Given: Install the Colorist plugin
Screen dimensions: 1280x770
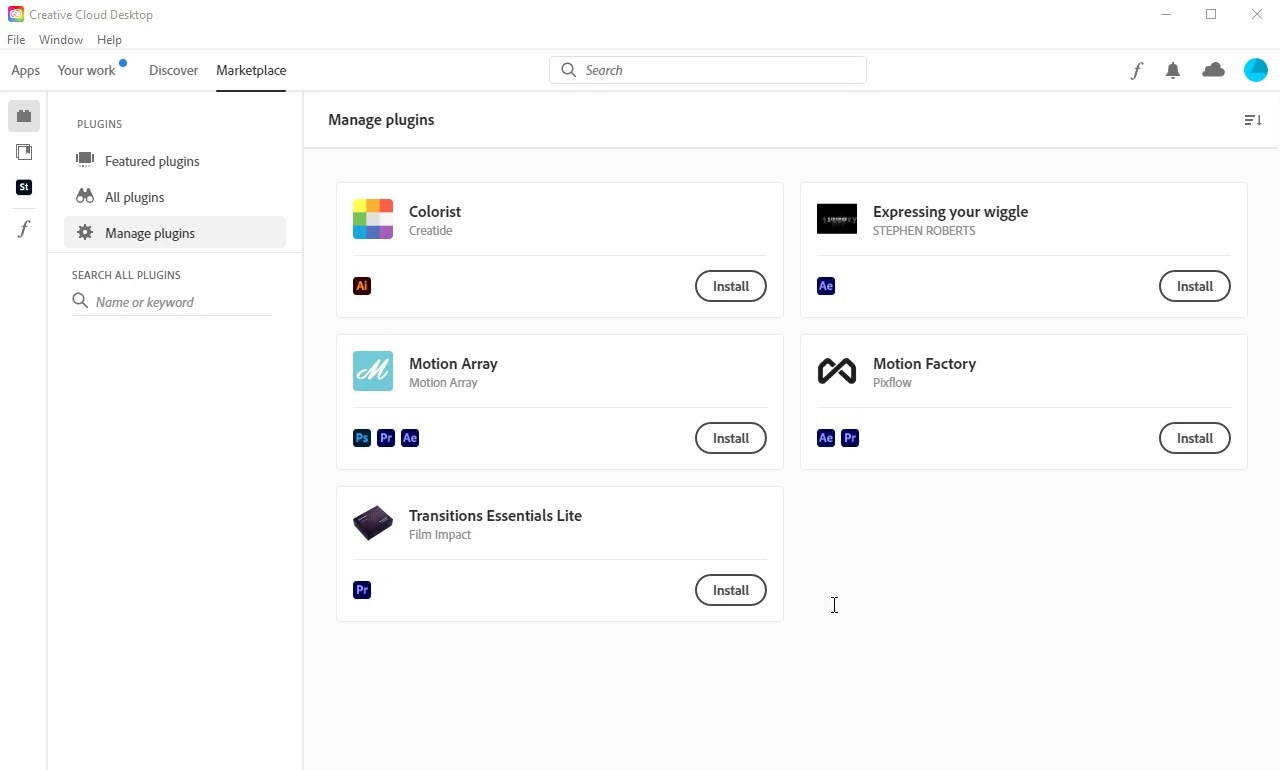Looking at the screenshot, I should (x=731, y=286).
